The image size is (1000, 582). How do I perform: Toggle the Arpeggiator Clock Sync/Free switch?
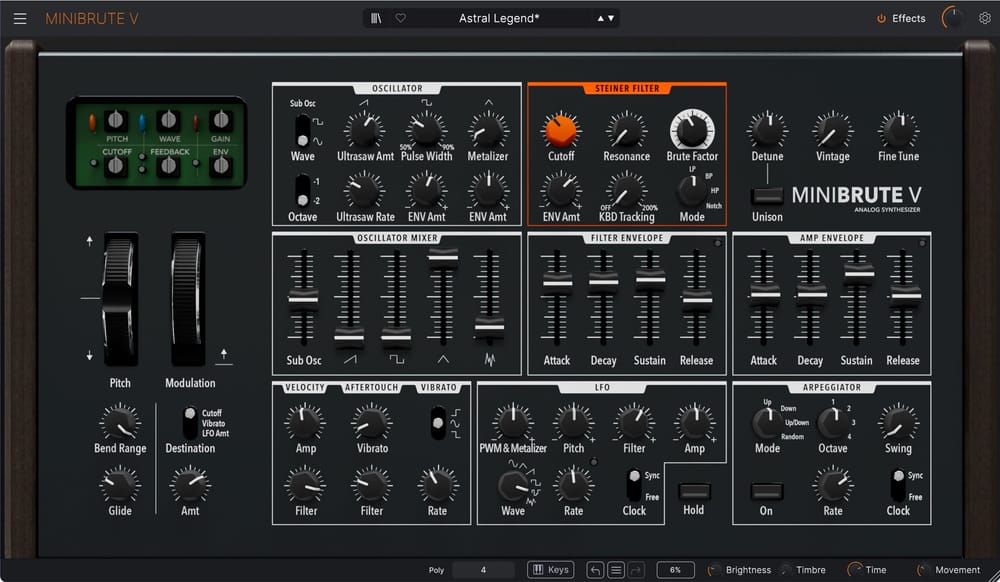click(898, 486)
